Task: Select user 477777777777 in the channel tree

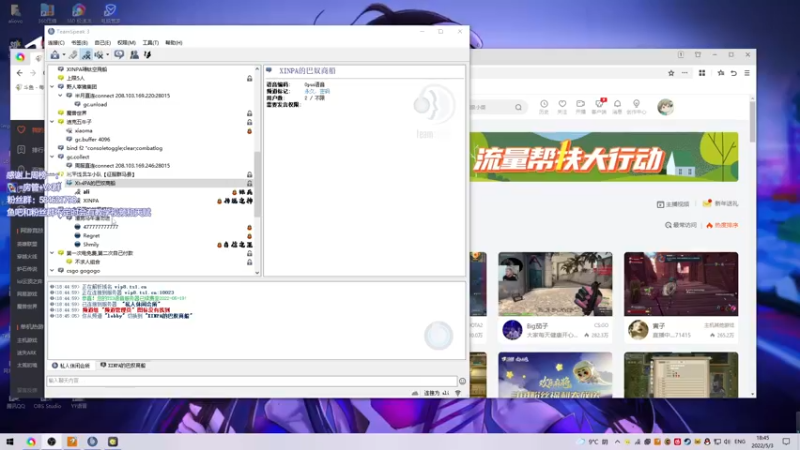Action: (100, 227)
